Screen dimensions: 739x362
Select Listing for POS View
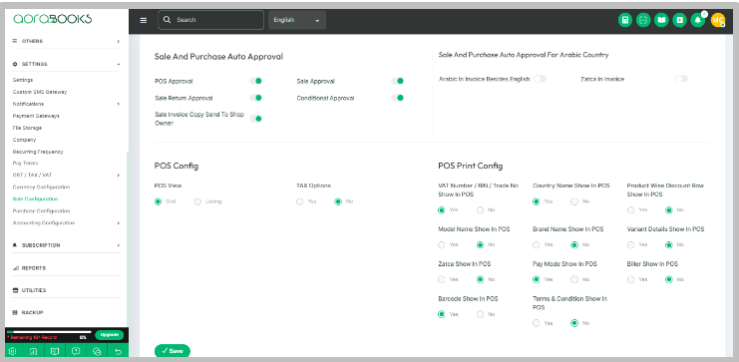pos(197,202)
